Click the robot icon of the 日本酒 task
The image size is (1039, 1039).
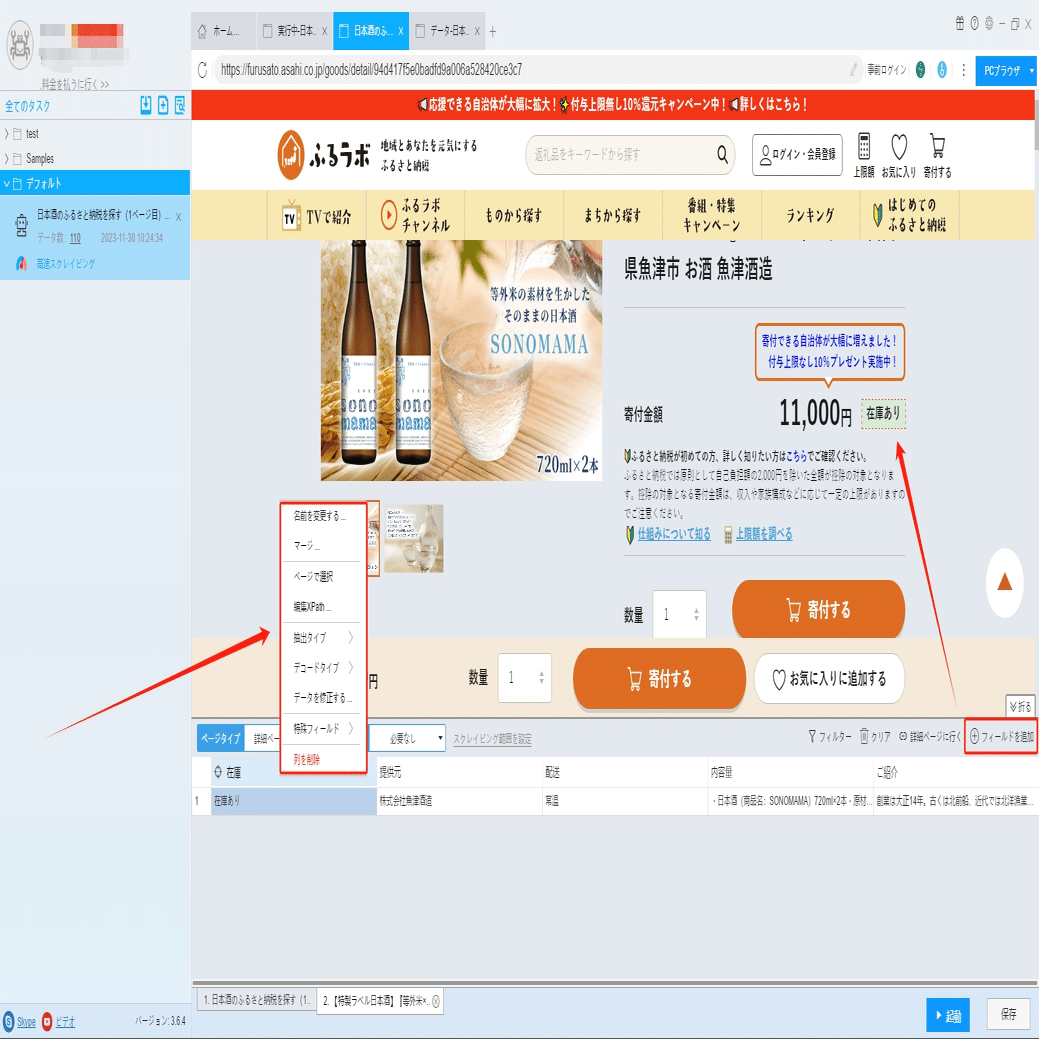[x=21, y=225]
